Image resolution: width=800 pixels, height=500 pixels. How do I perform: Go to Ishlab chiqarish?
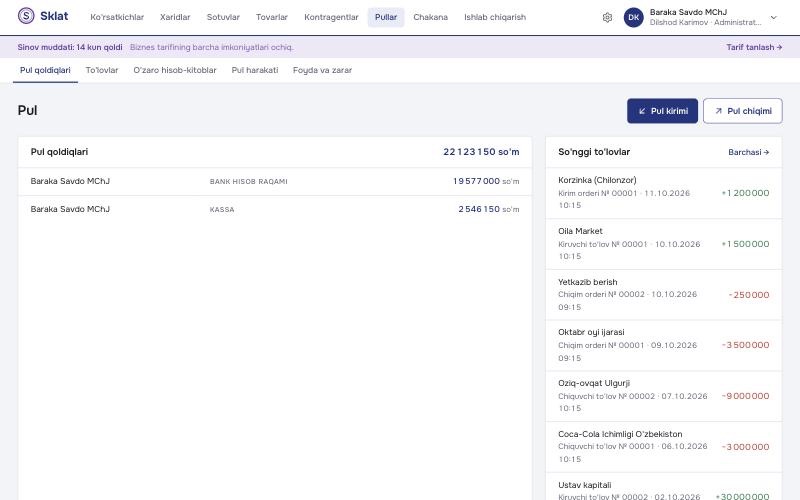pyautogui.click(x=495, y=17)
